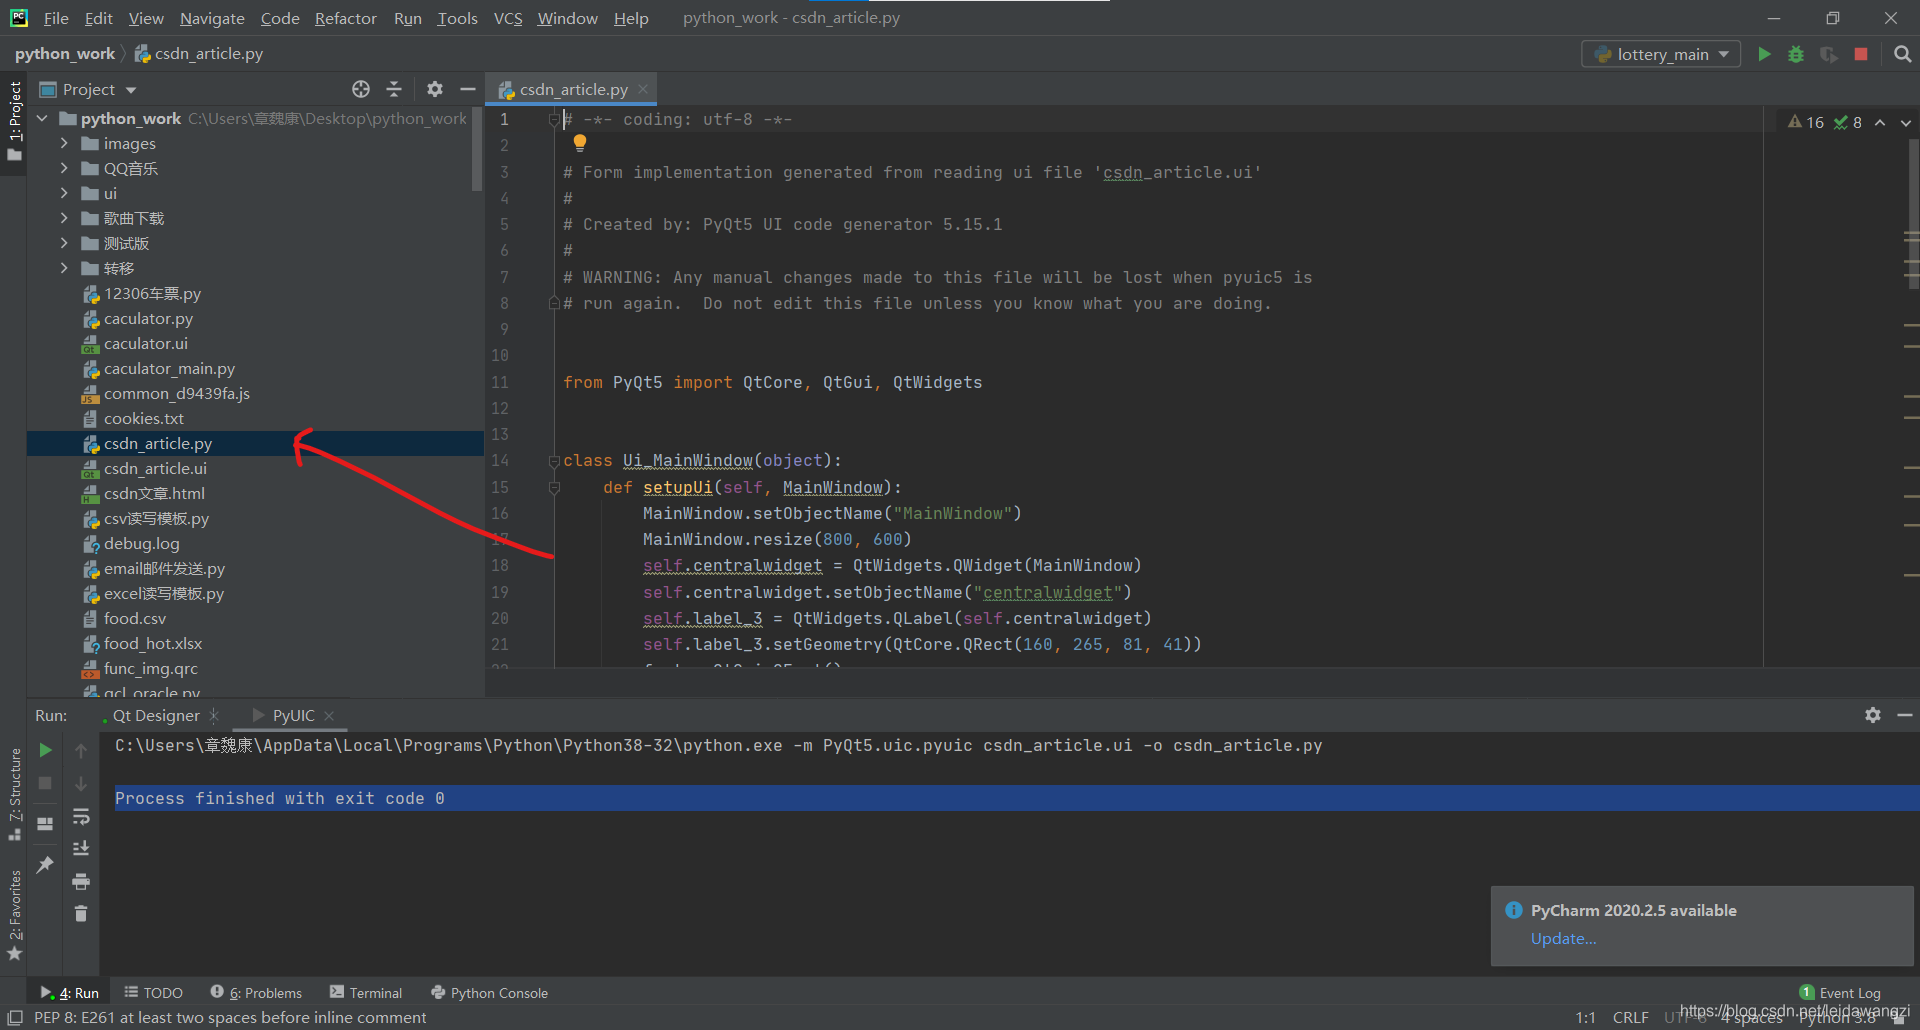This screenshot has height=1030, width=1920.
Task: Click the Debug bug icon
Action: [1796, 54]
